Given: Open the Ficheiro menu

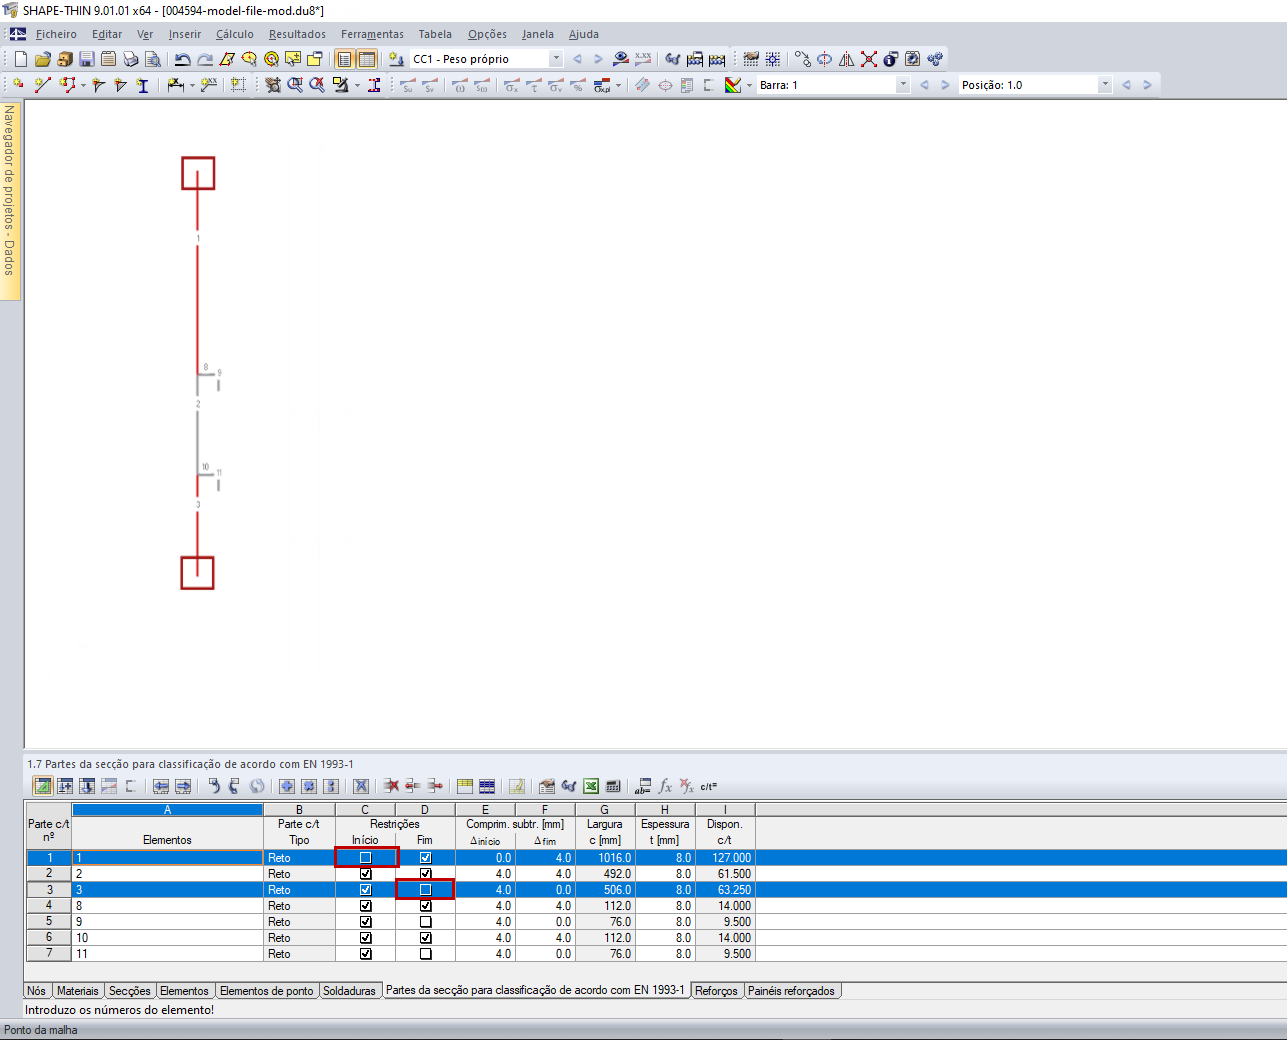Looking at the screenshot, I should [56, 34].
